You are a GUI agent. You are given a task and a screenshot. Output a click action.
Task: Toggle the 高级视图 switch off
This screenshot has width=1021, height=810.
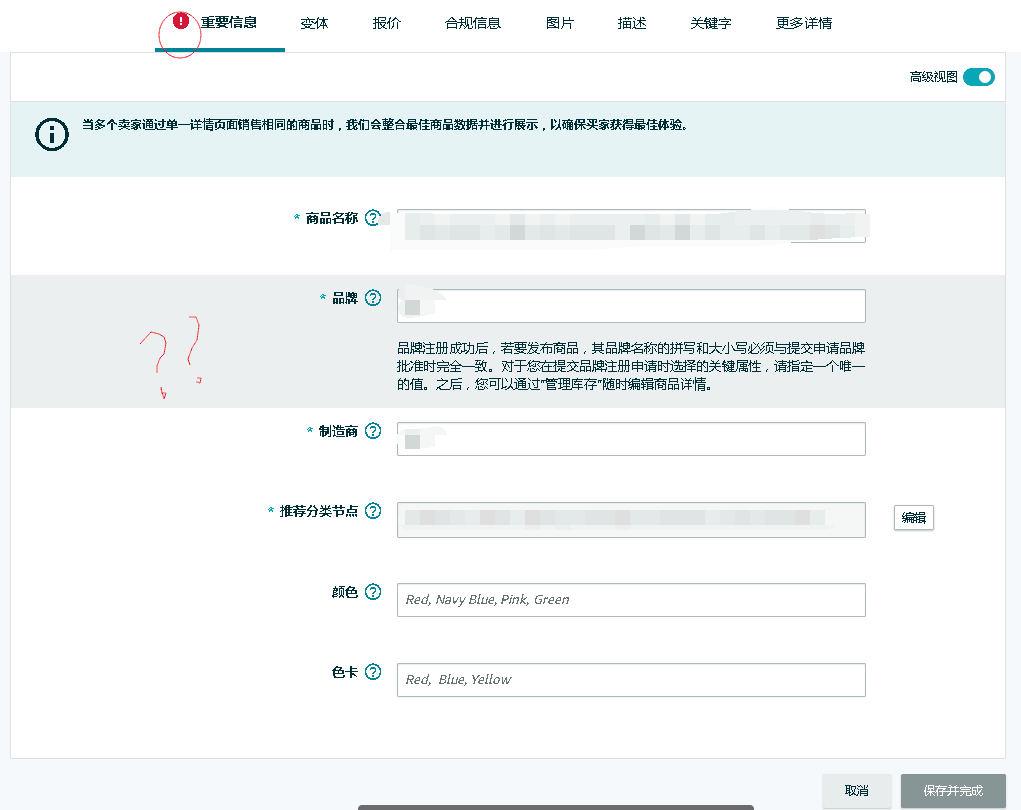pyautogui.click(x=979, y=77)
